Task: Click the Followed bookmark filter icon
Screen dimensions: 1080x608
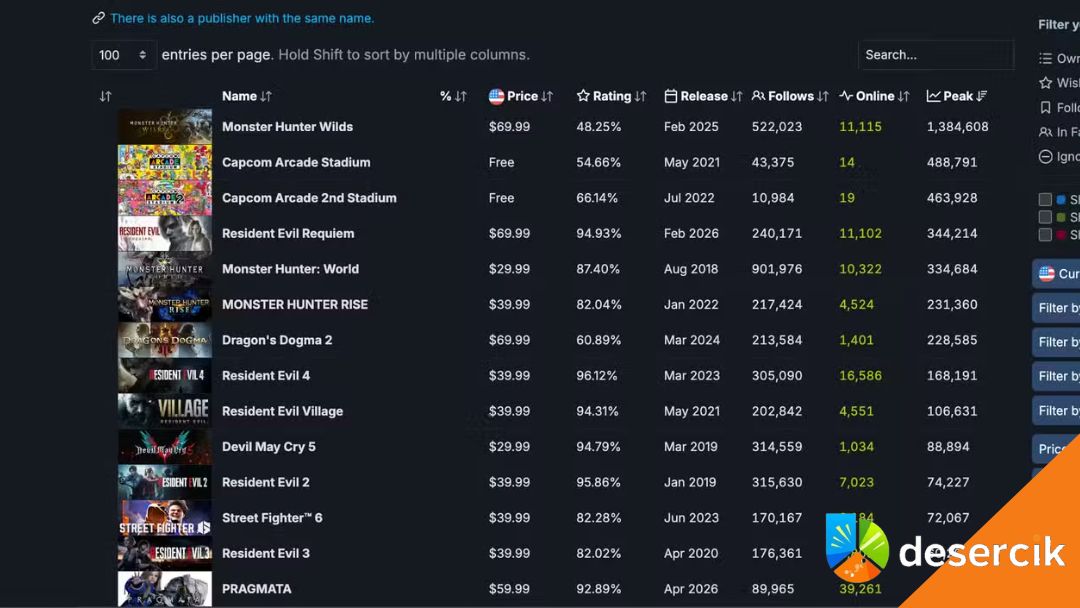Action: [1046, 108]
